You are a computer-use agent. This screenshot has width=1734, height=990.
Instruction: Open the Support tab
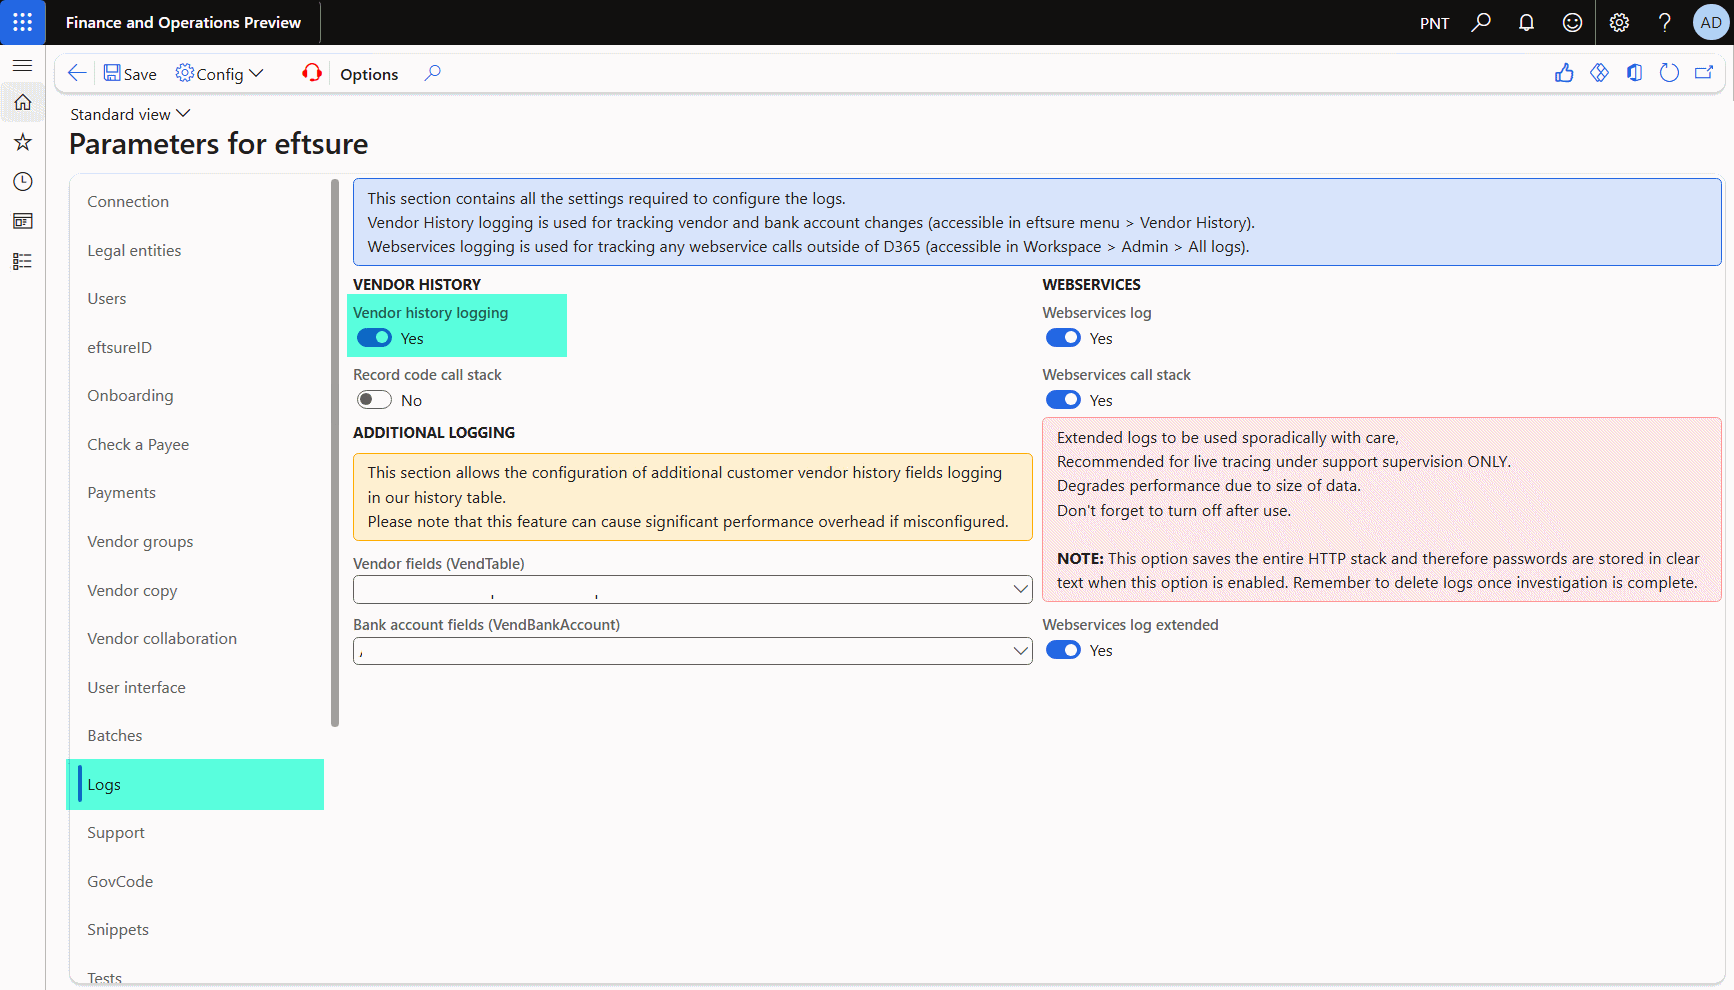tap(116, 832)
